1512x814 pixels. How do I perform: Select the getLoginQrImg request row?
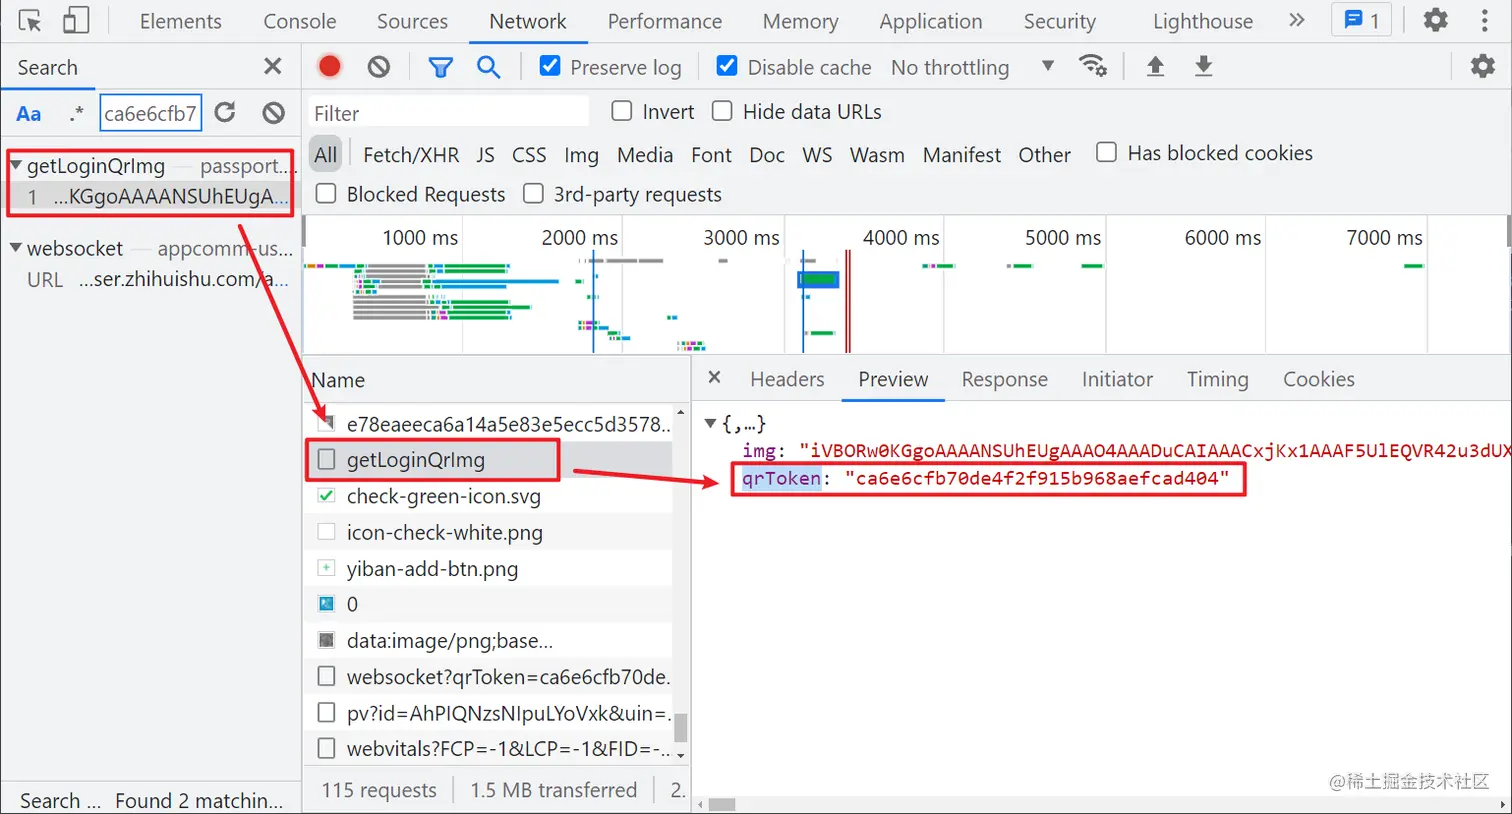(490, 460)
